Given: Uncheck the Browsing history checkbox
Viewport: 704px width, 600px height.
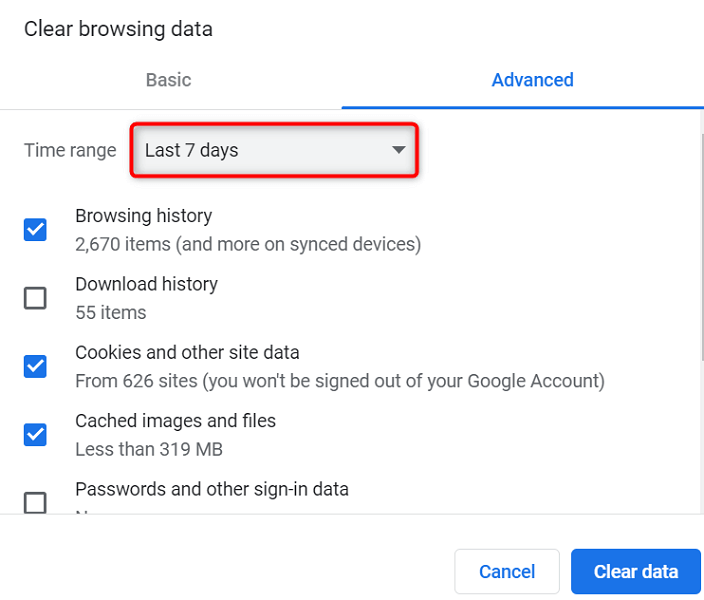Looking at the screenshot, I should pos(35,230).
